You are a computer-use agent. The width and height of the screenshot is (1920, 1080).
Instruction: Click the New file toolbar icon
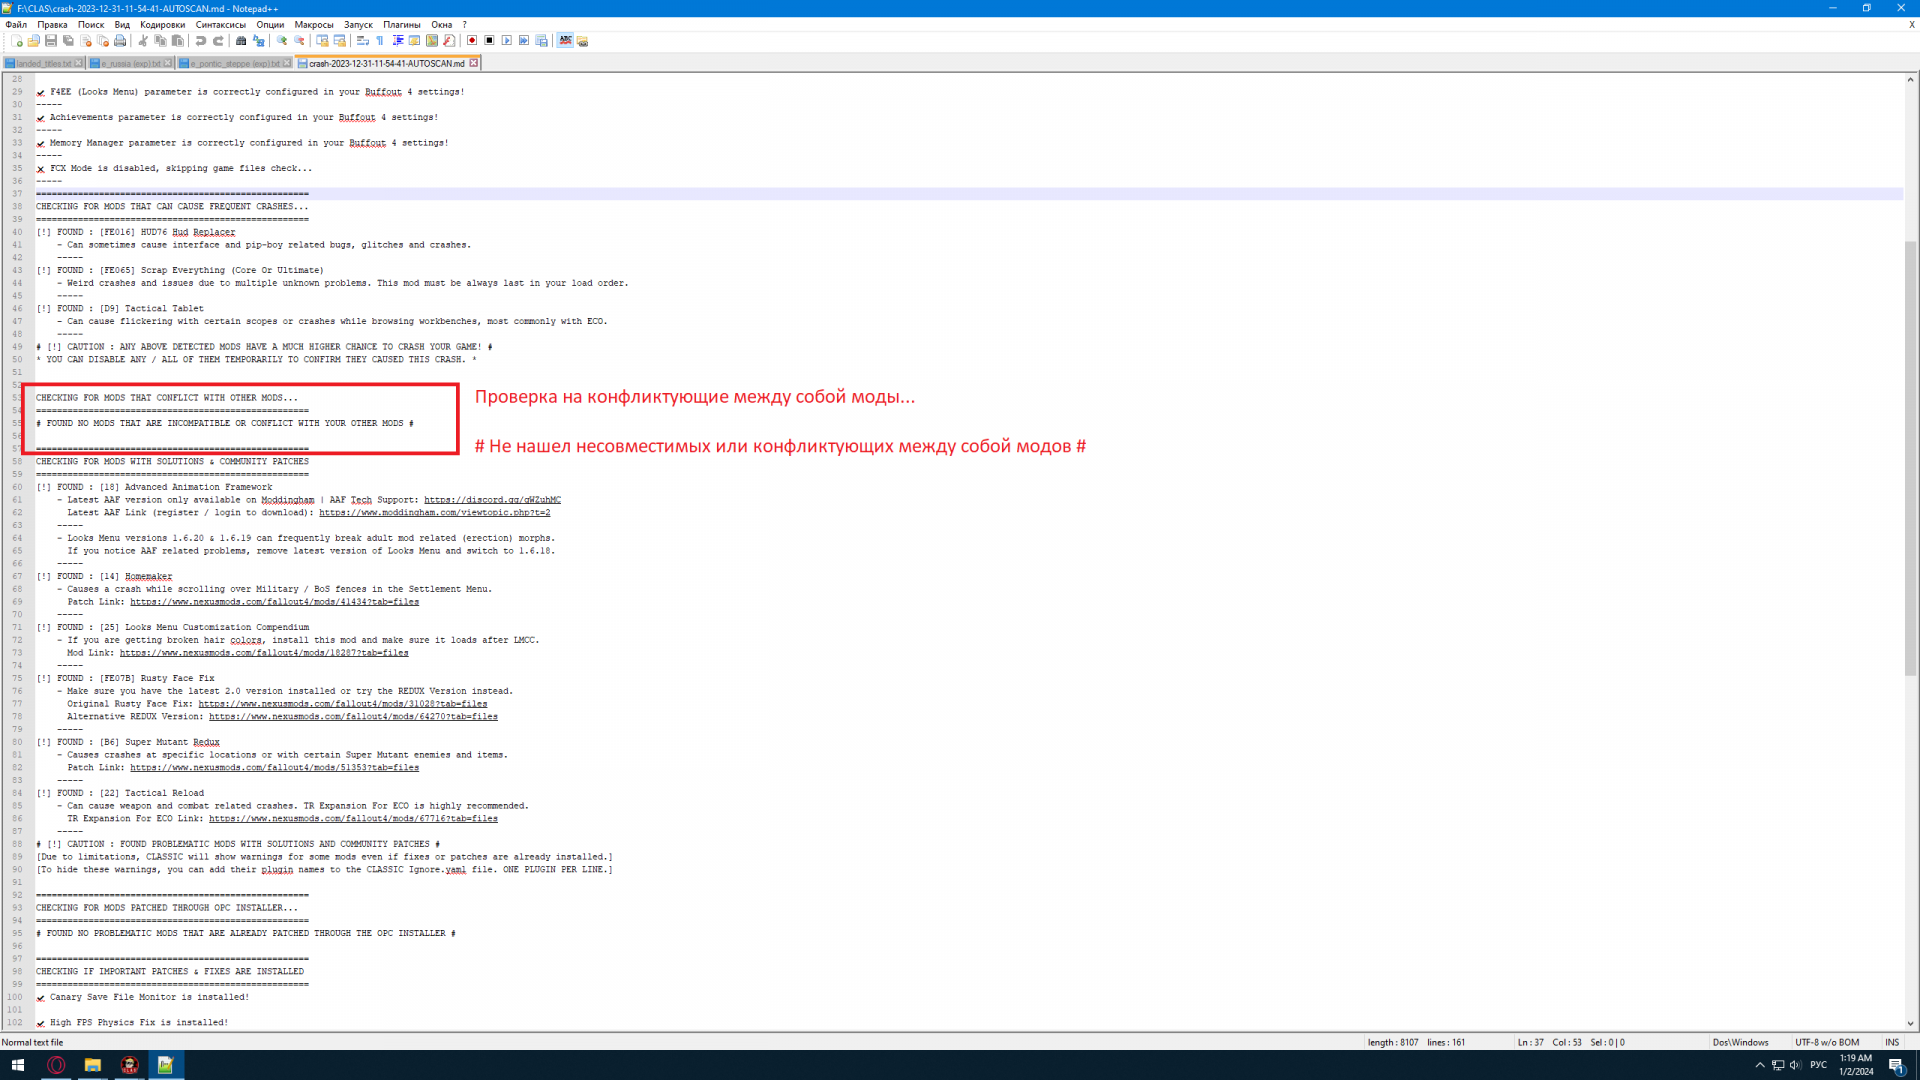pos(17,41)
